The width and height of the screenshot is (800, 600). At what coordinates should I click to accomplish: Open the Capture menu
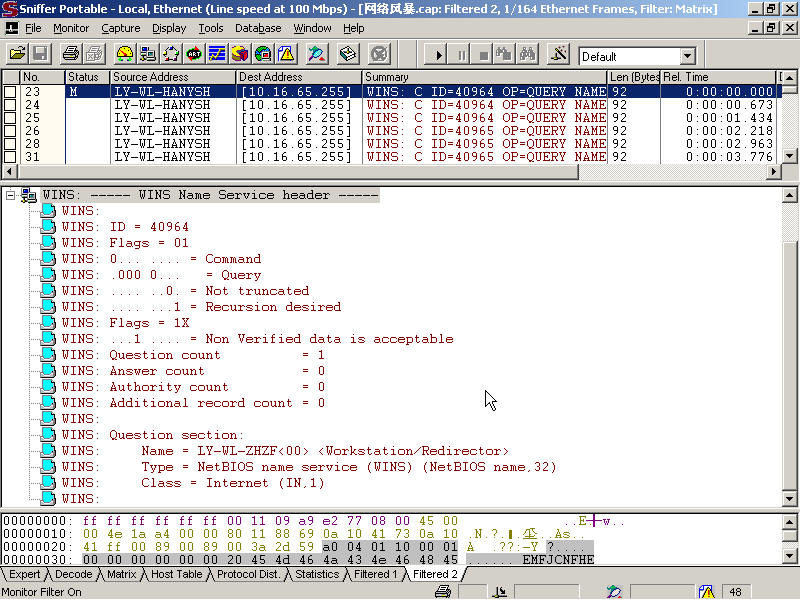click(x=120, y=28)
